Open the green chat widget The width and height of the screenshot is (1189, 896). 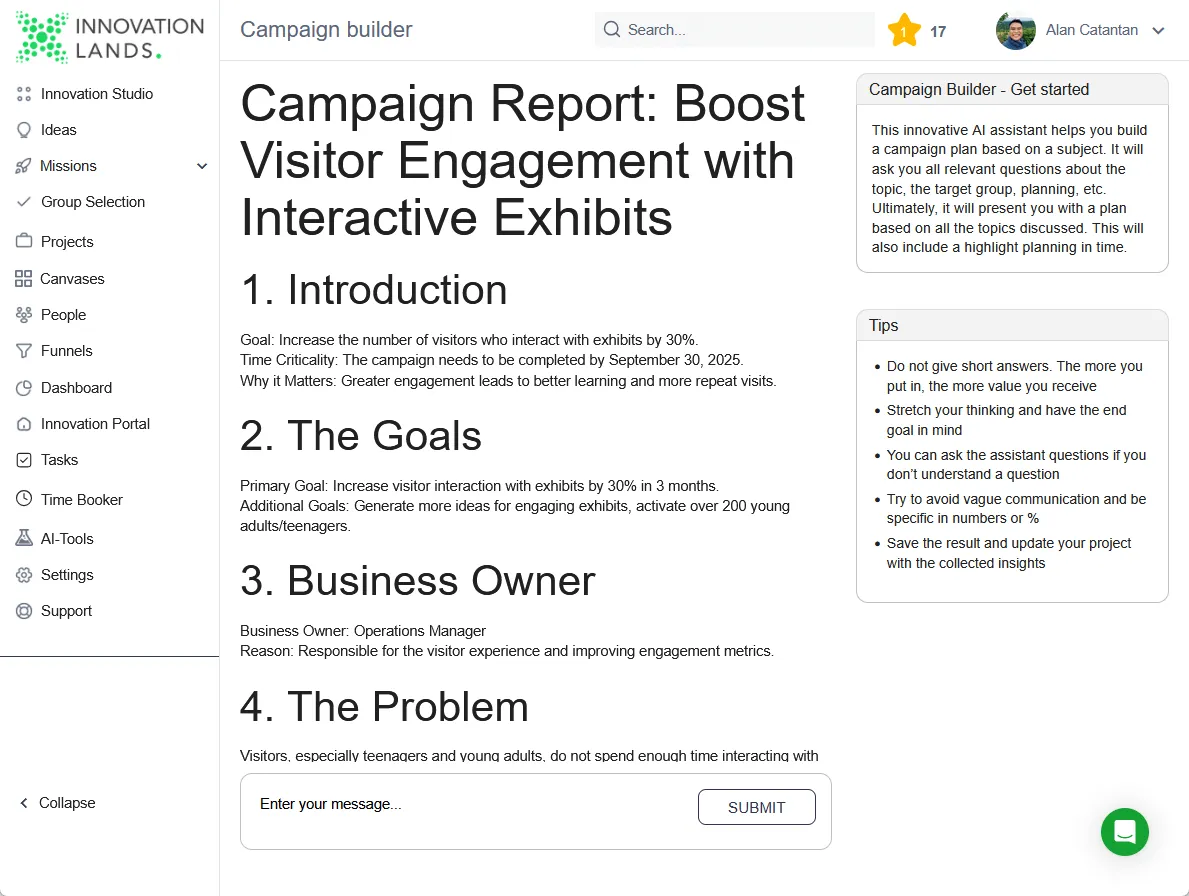(x=1125, y=832)
